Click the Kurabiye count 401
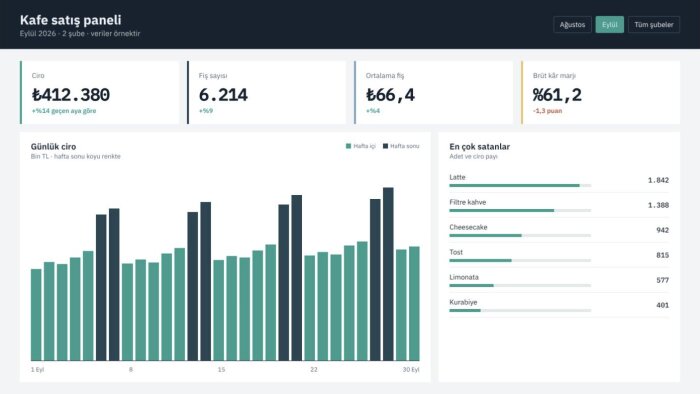 pyautogui.click(x=662, y=305)
